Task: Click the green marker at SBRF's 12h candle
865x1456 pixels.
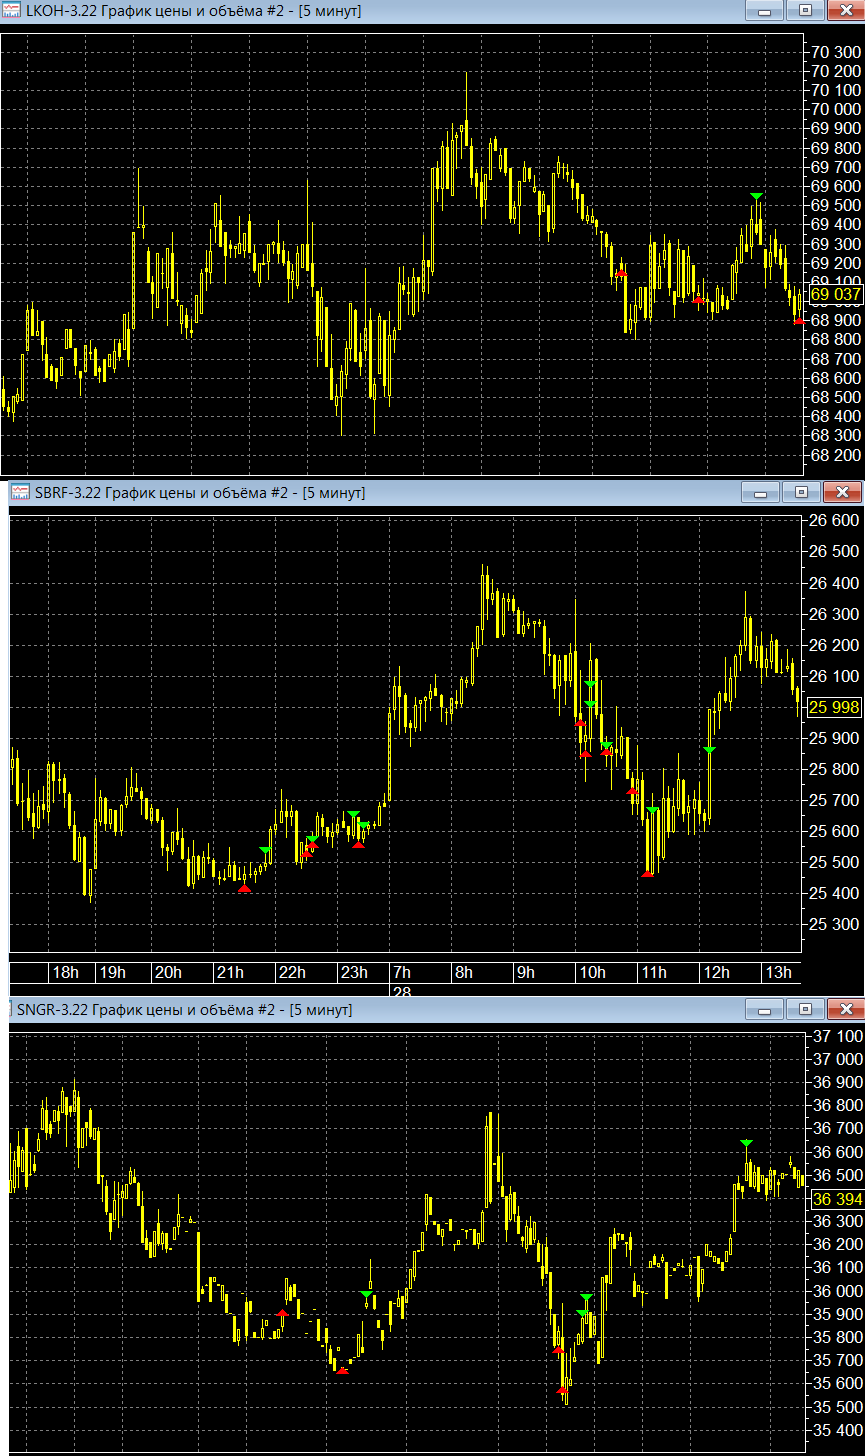Action: [709, 750]
